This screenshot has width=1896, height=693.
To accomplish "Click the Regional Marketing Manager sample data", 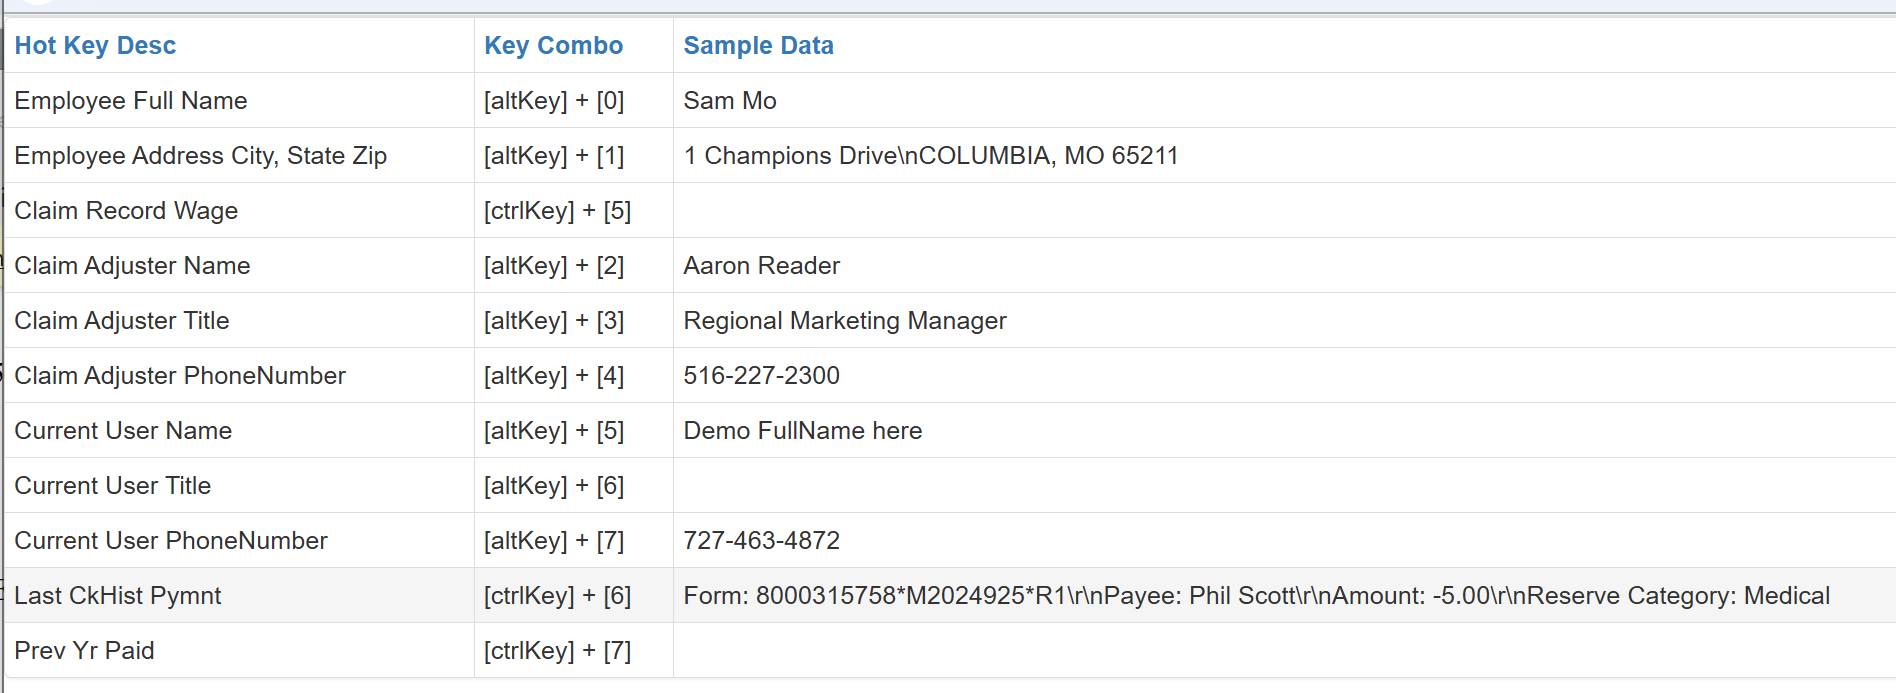I will click(844, 321).
